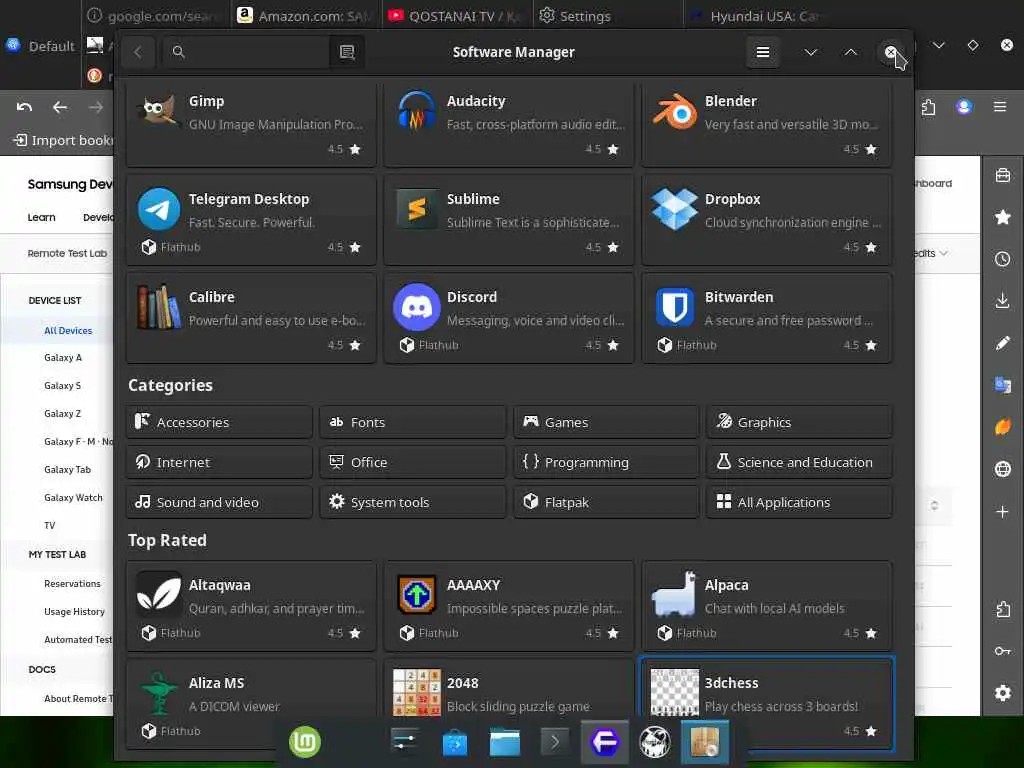Browse the Graphics category
Screen dimensions: 1024x768
click(799, 422)
